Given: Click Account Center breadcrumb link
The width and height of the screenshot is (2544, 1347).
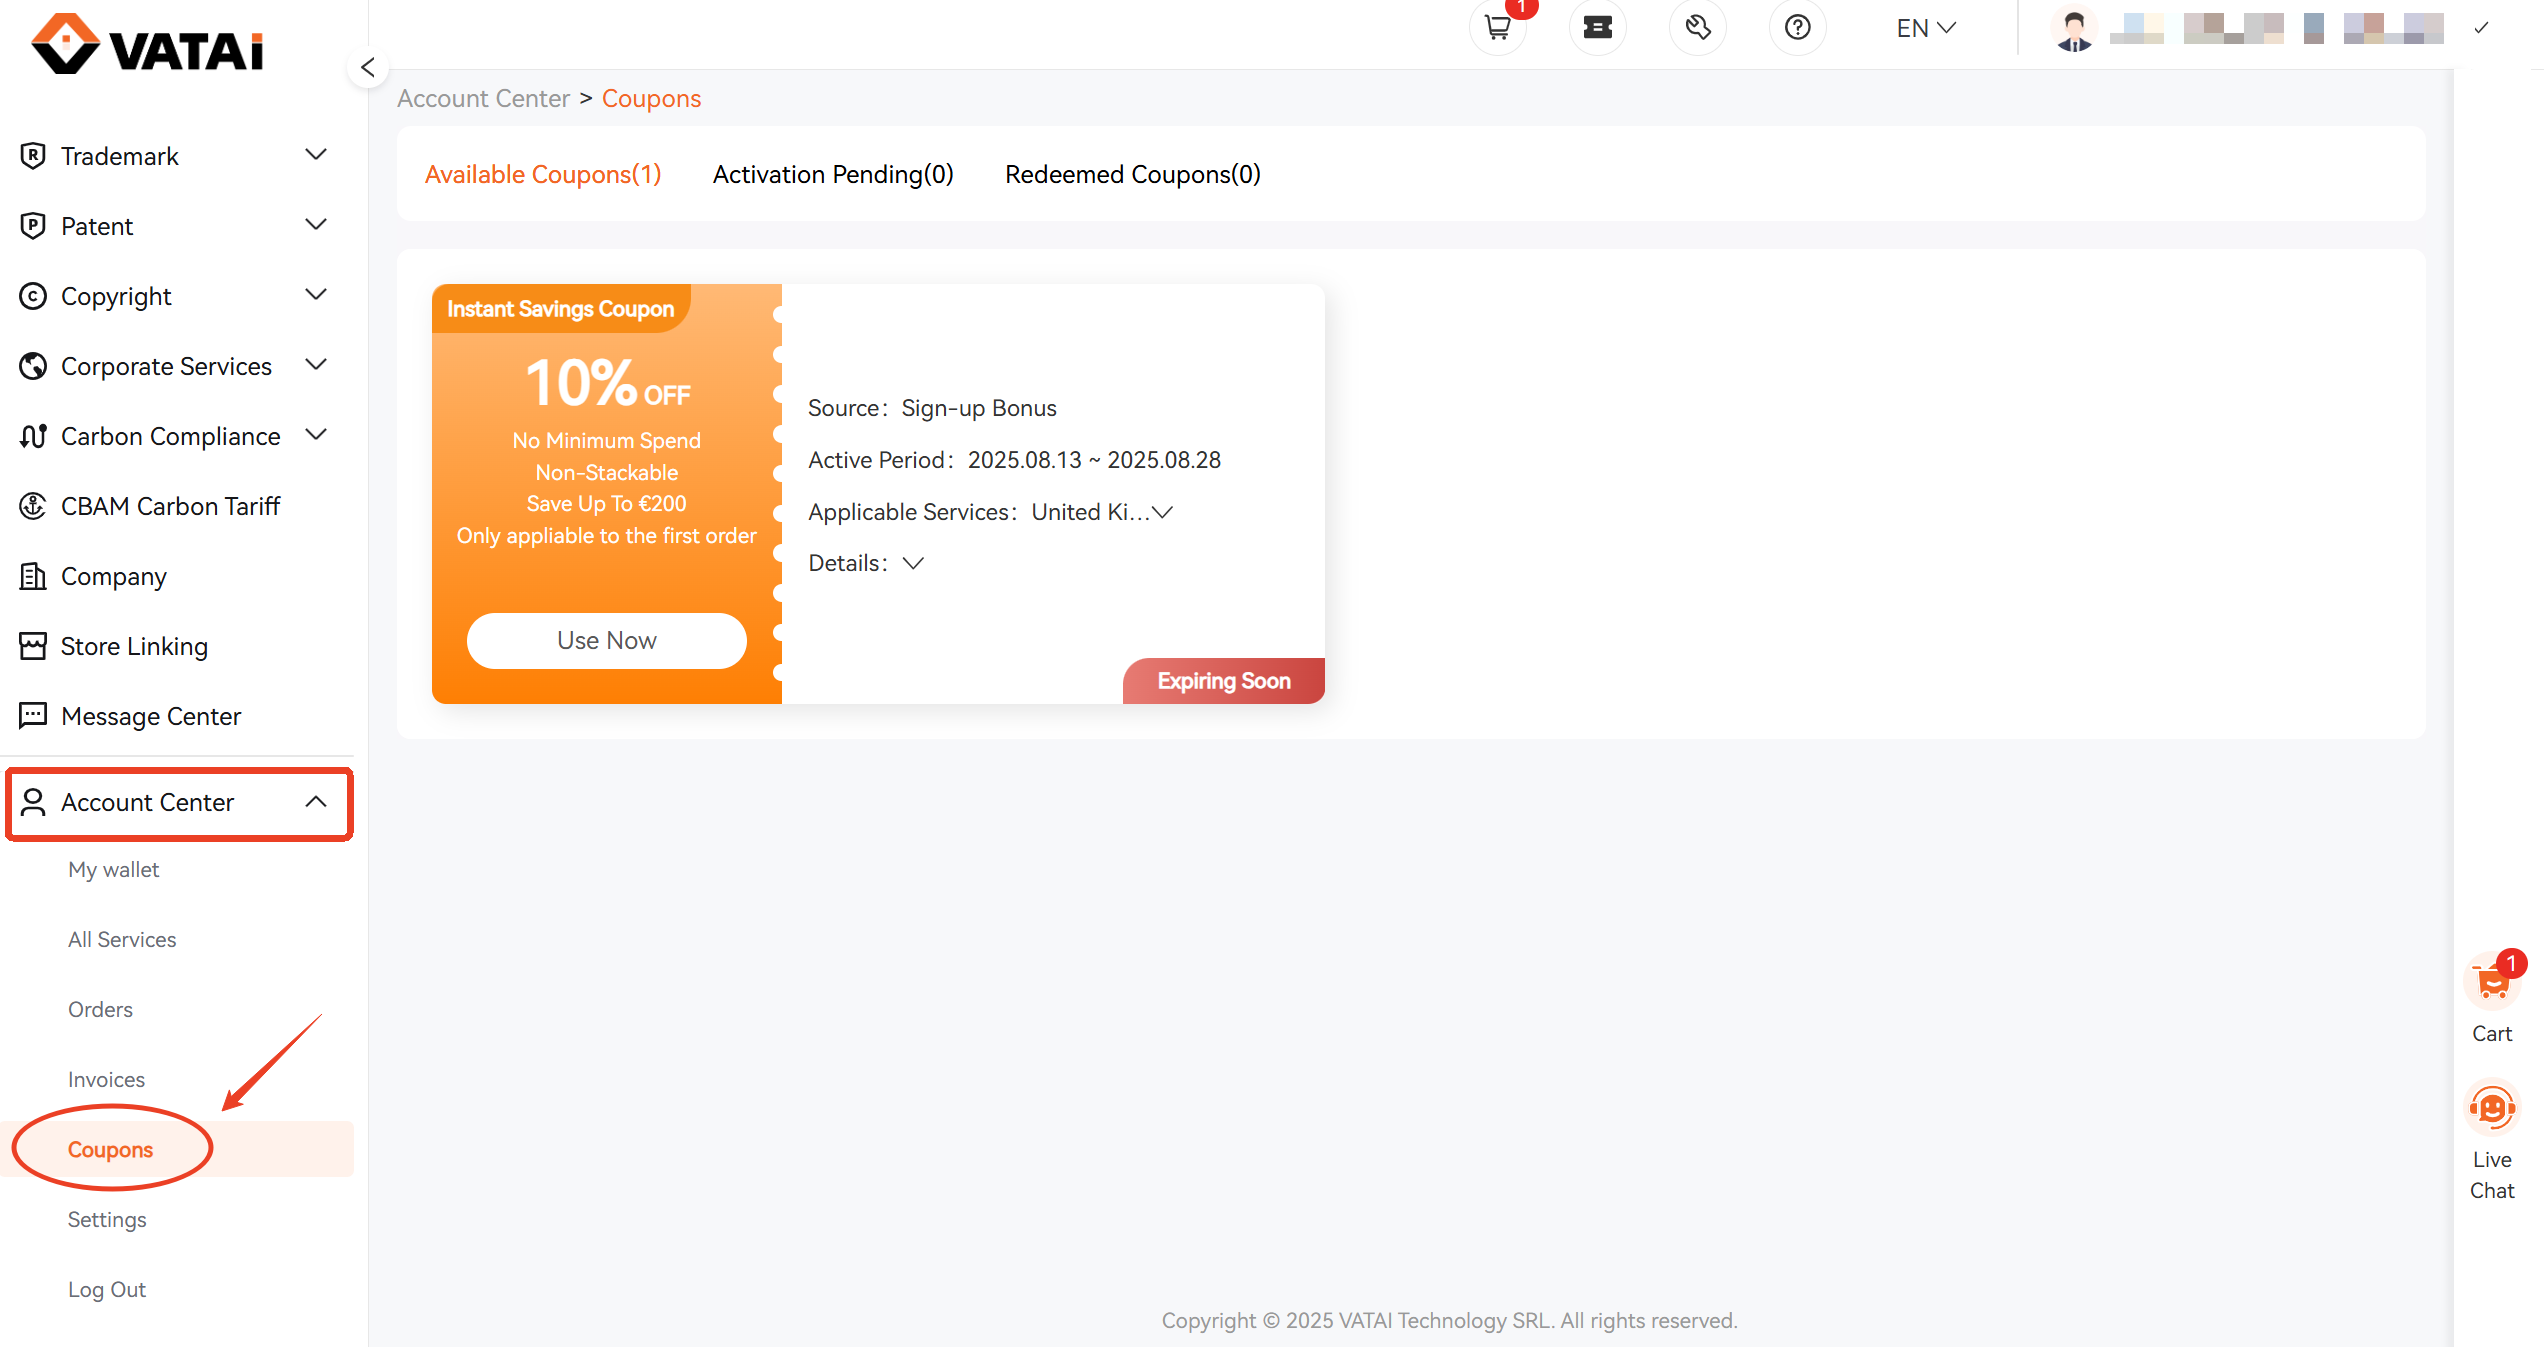Looking at the screenshot, I should [483, 98].
